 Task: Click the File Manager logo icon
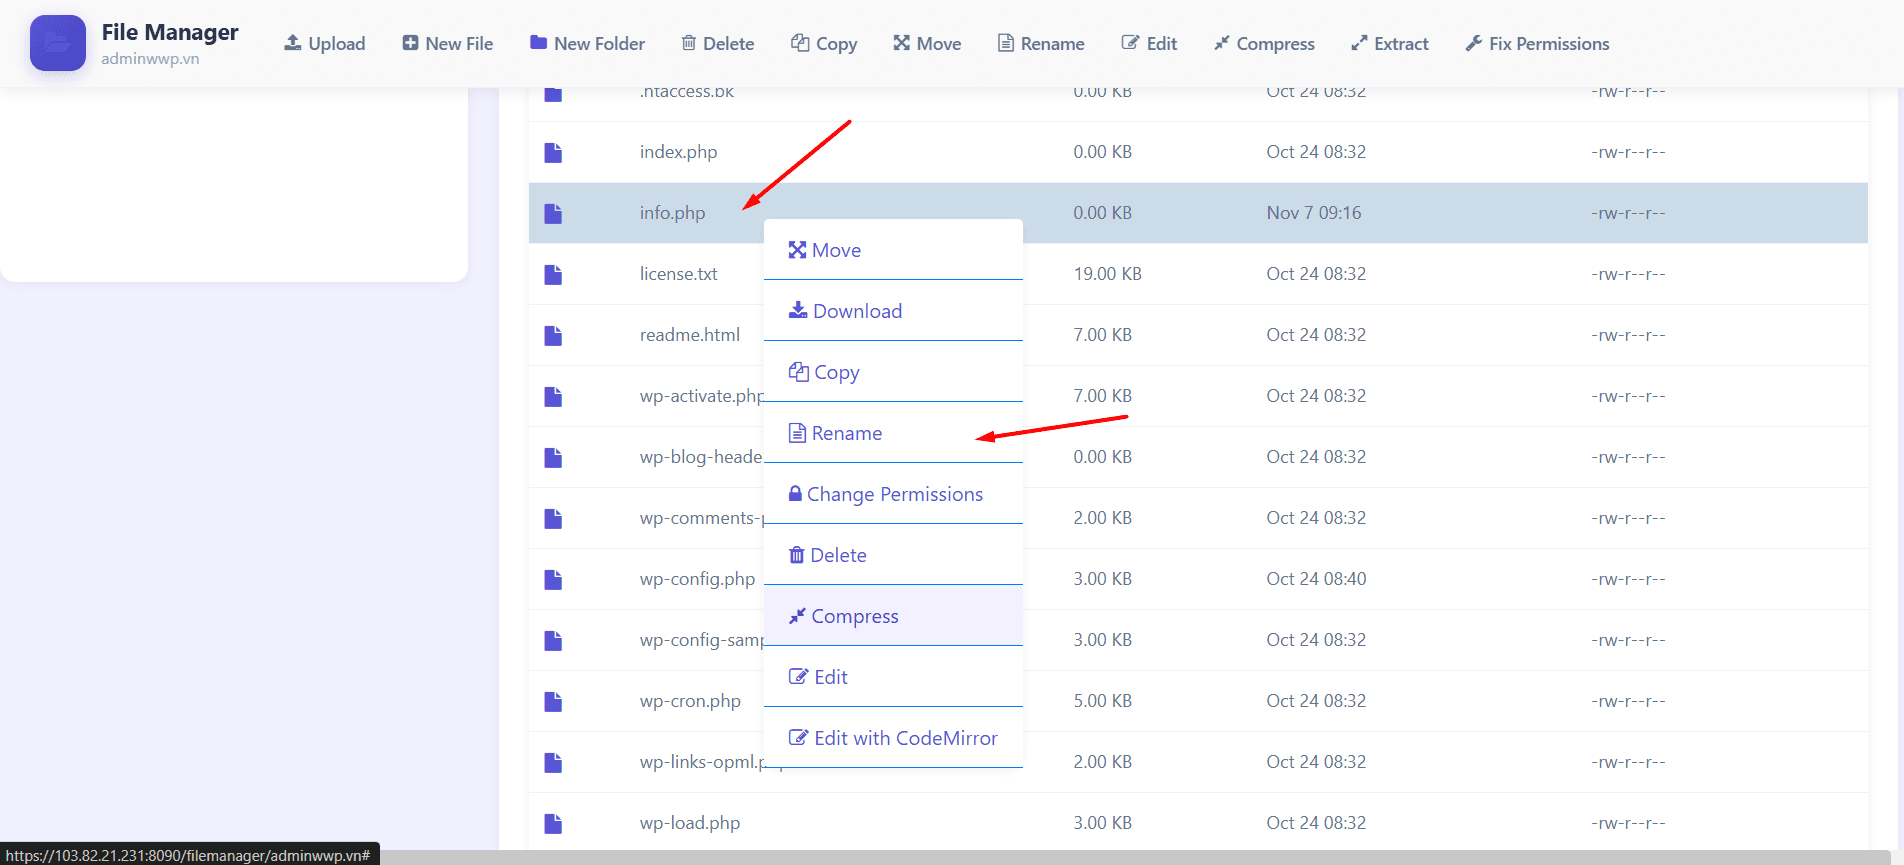click(57, 43)
